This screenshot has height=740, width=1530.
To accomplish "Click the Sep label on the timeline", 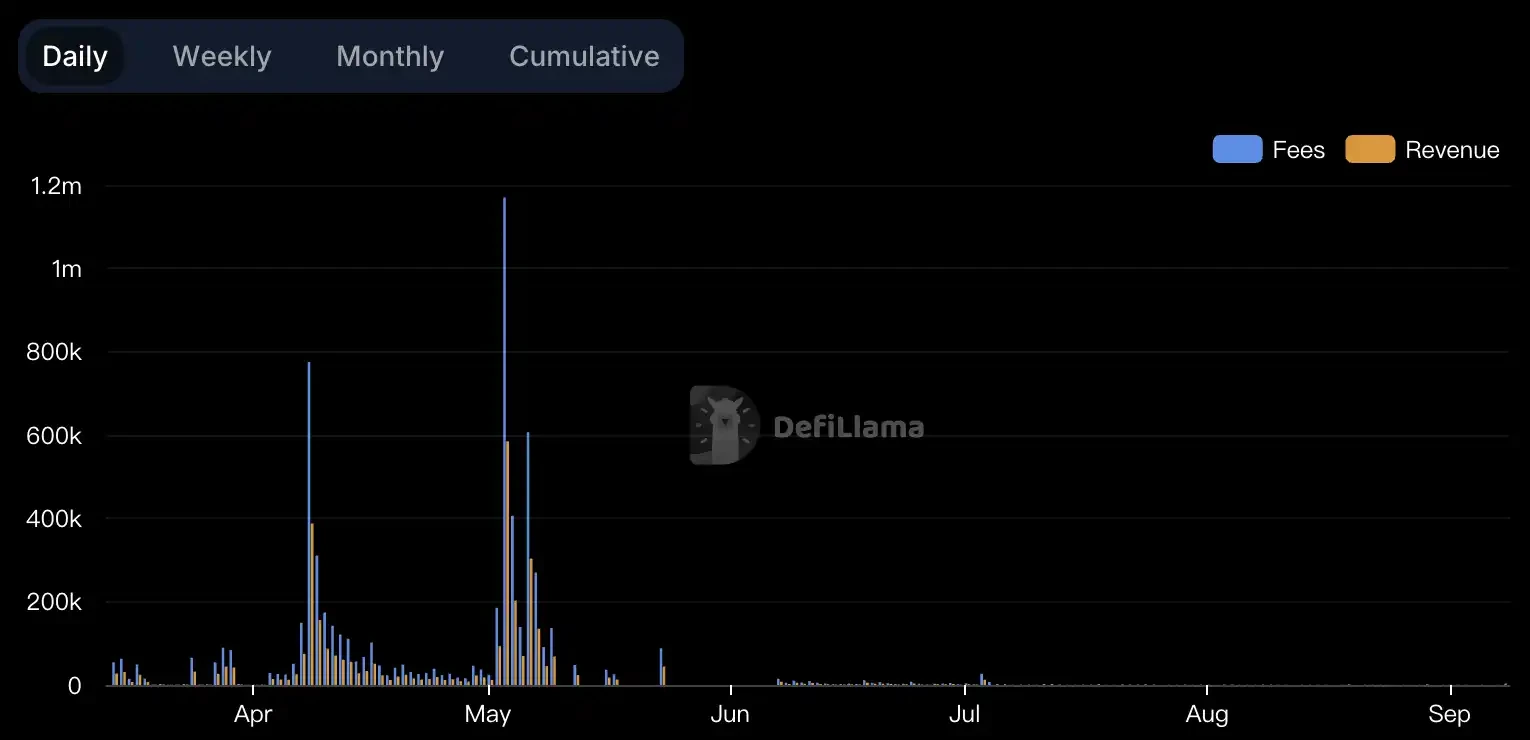I will tap(1449, 714).
